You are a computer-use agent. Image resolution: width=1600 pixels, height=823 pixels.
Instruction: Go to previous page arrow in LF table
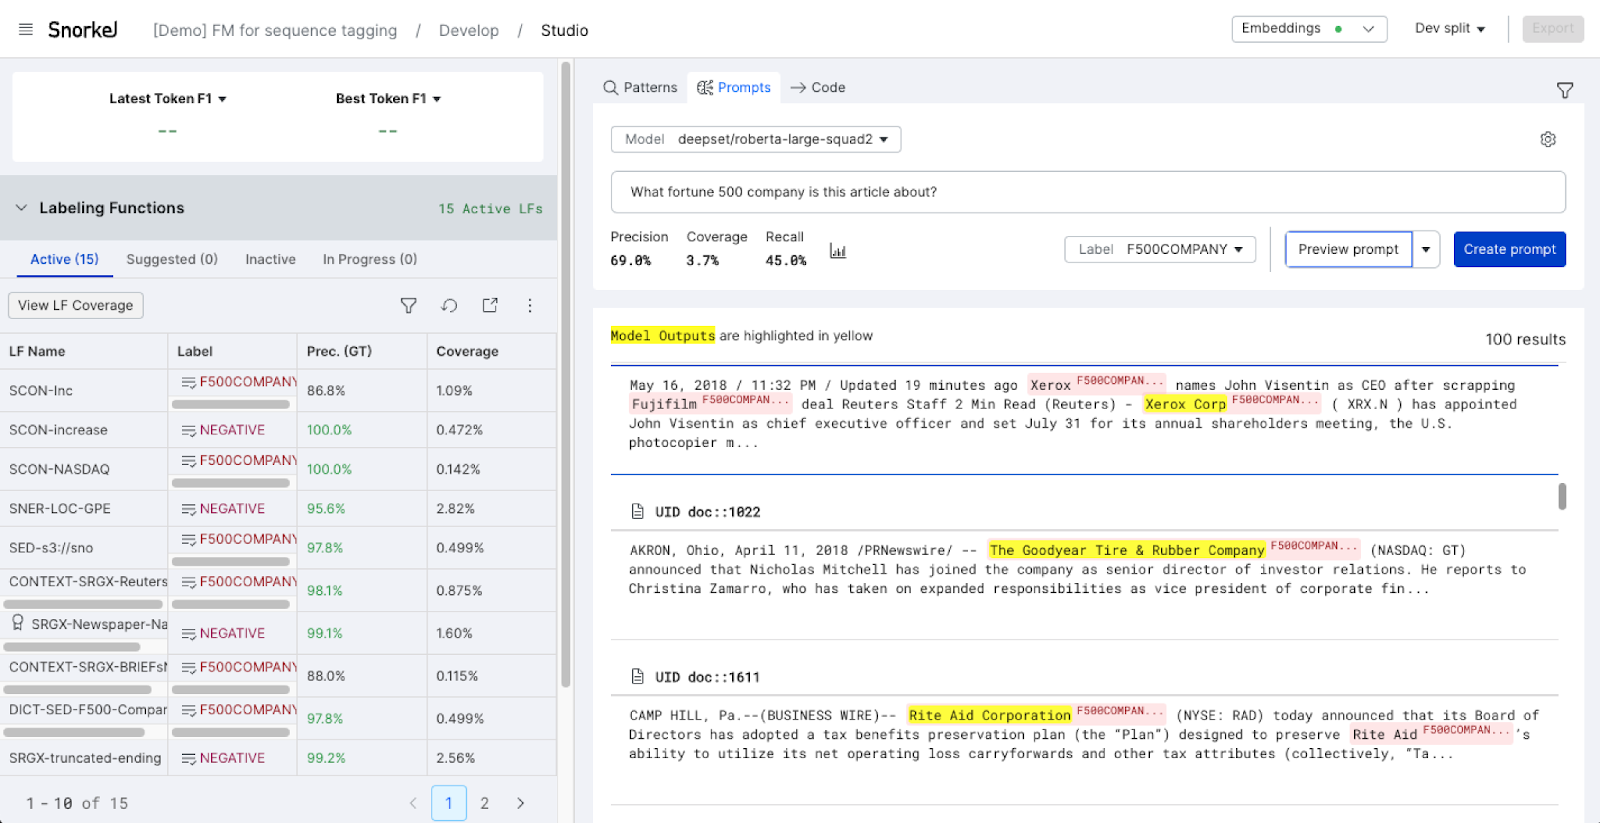(x=413, y=803)
